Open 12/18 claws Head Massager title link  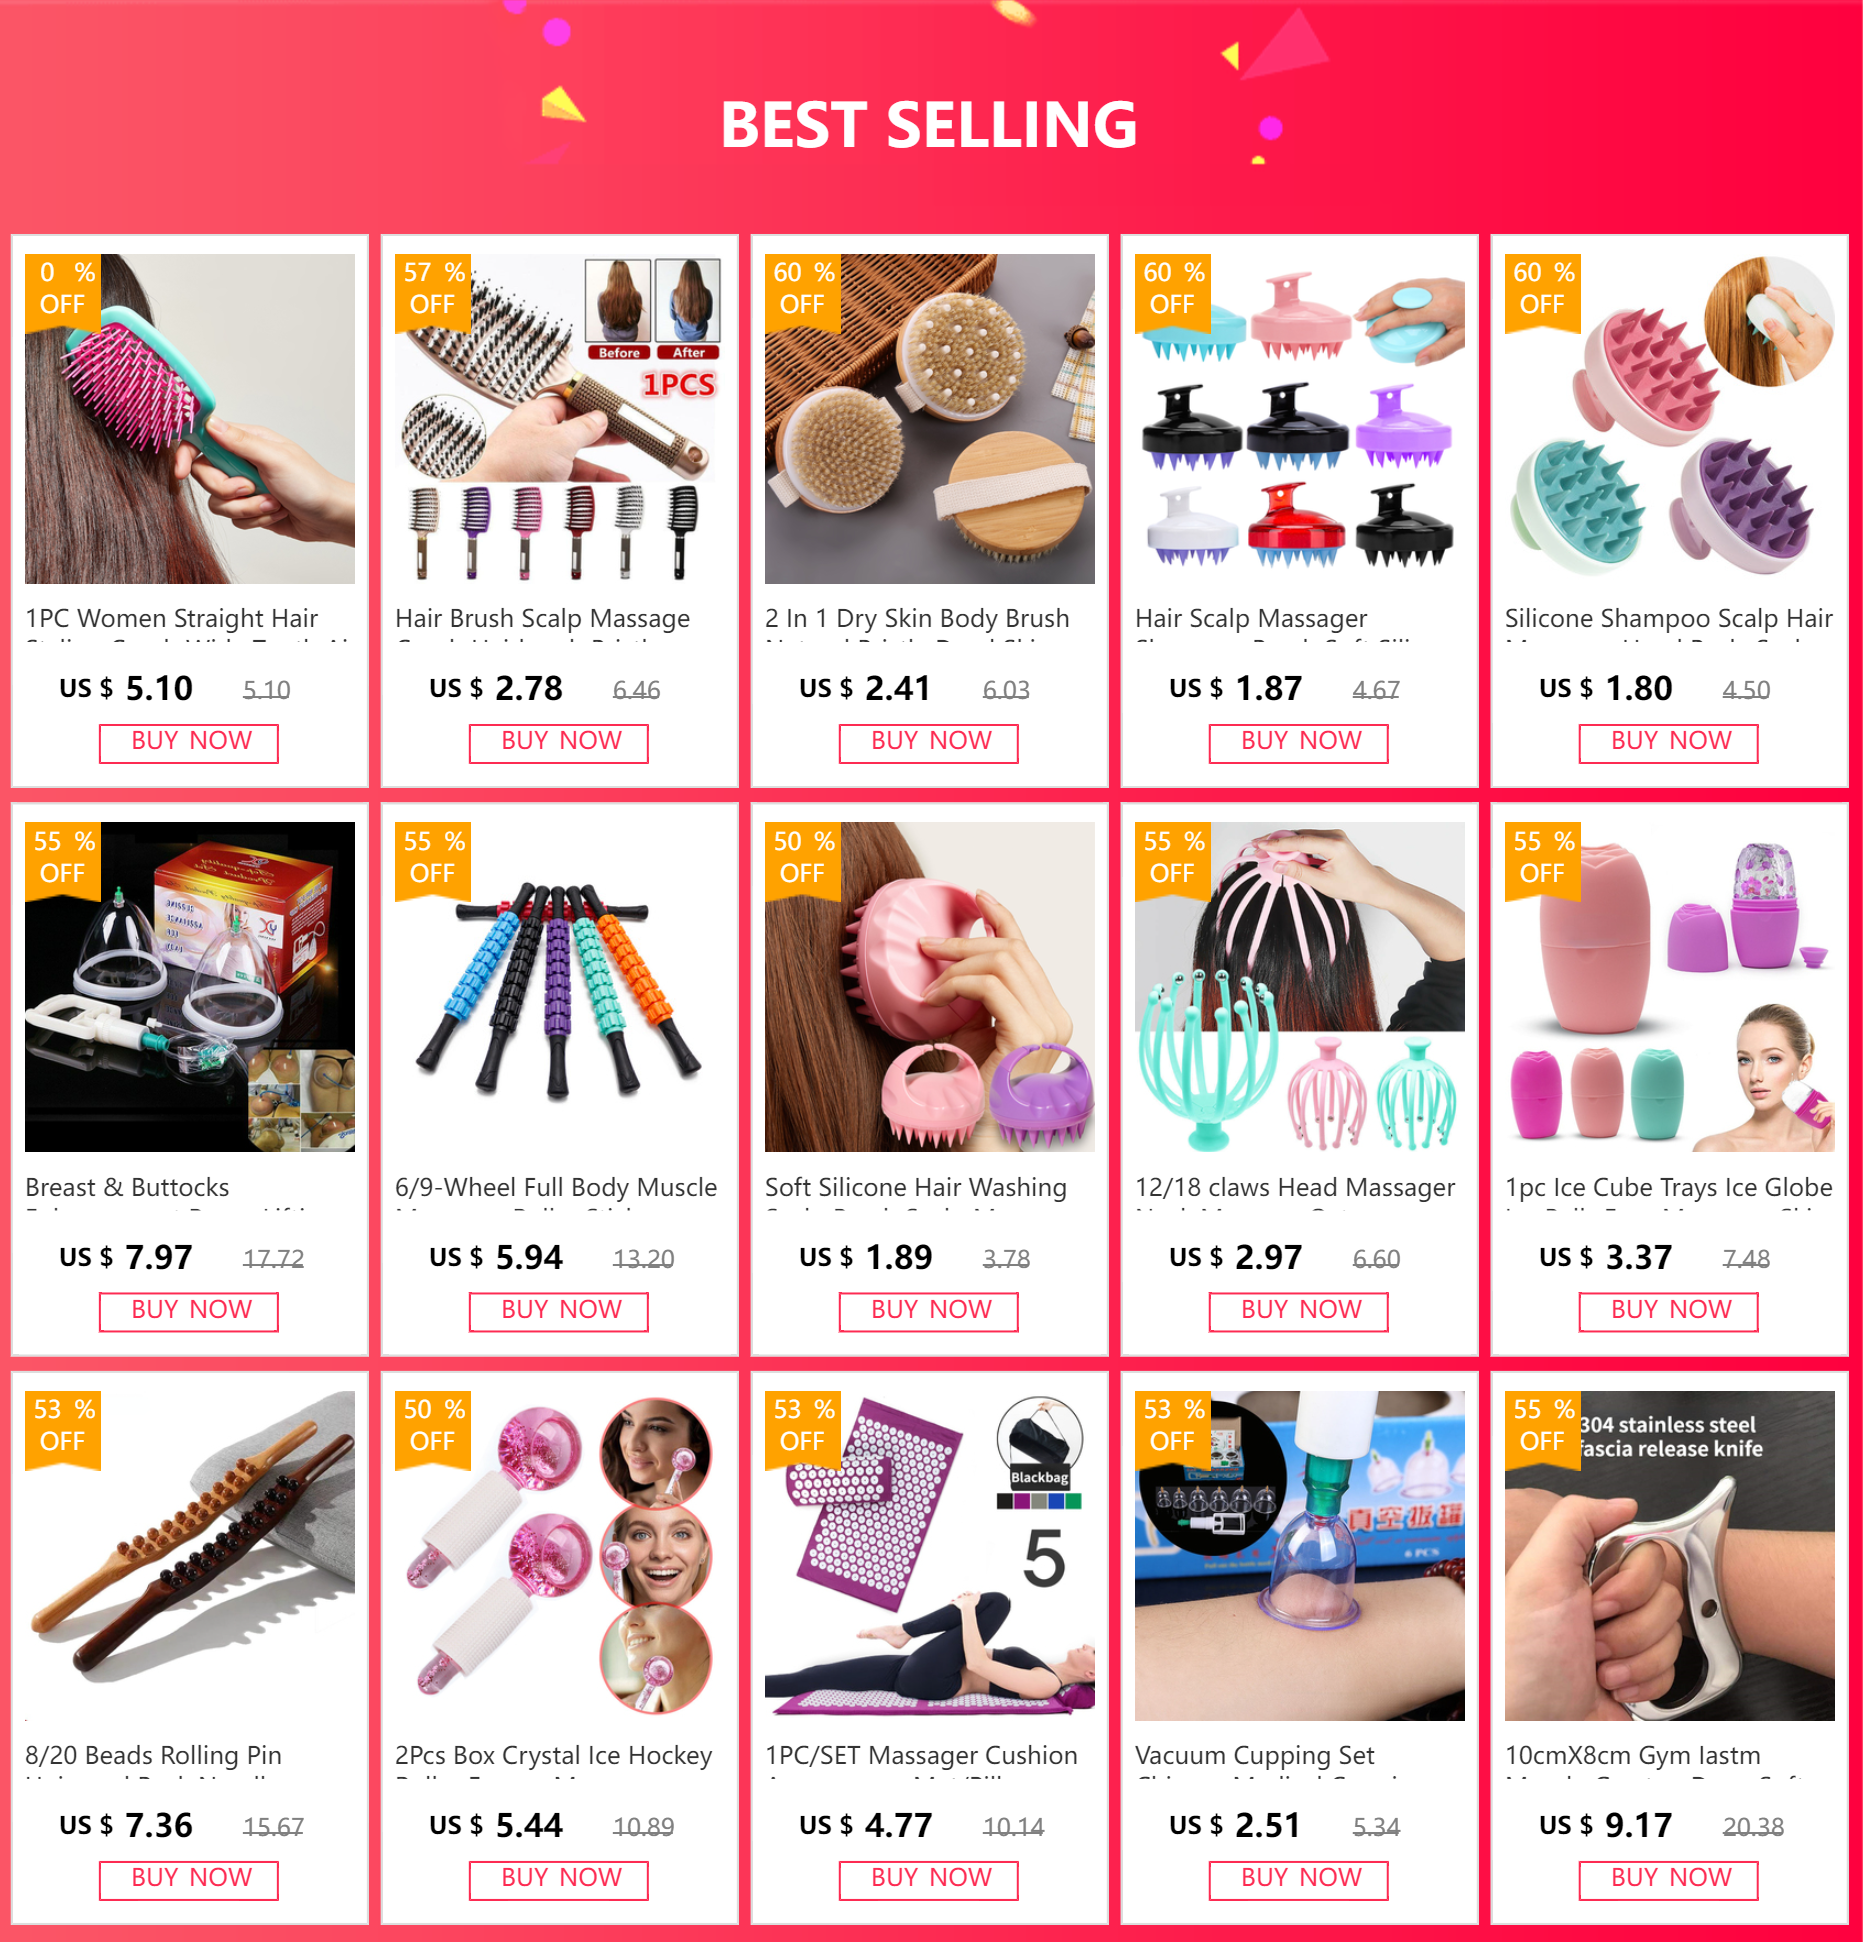click(x=1295, y=1187)
